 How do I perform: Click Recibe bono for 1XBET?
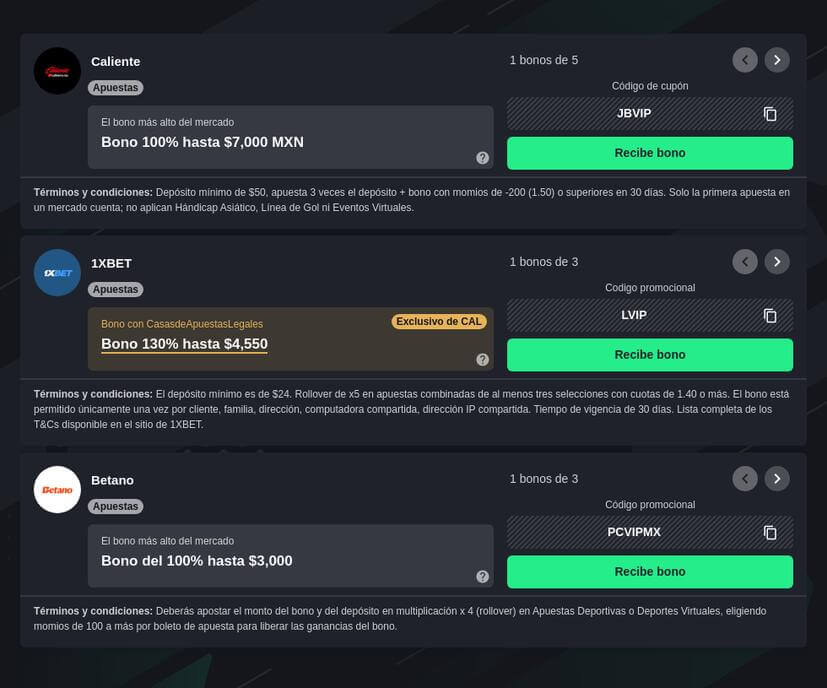(x=649, y=354)
